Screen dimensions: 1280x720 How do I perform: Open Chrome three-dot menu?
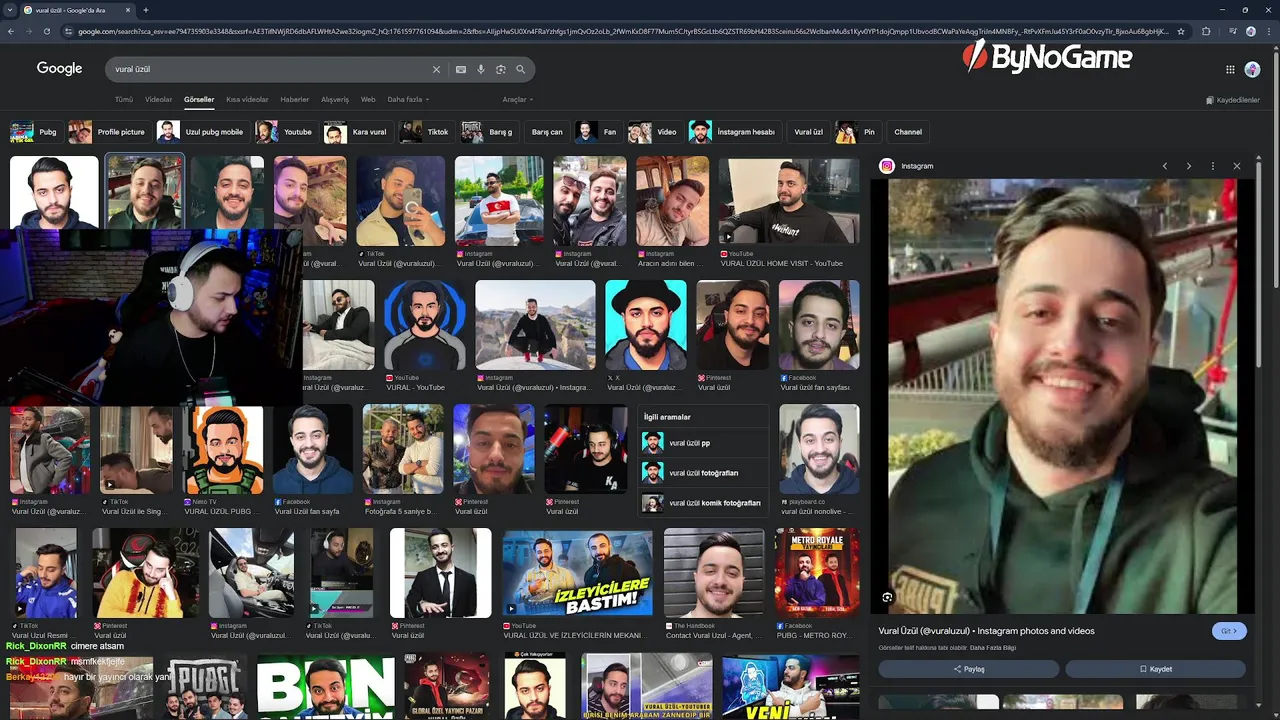pos(1269,31)
